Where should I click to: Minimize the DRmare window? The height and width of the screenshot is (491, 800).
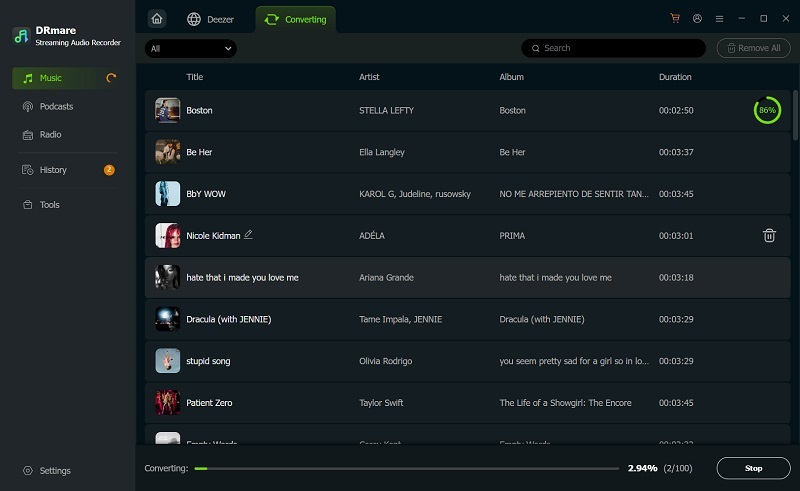point(741,18)
